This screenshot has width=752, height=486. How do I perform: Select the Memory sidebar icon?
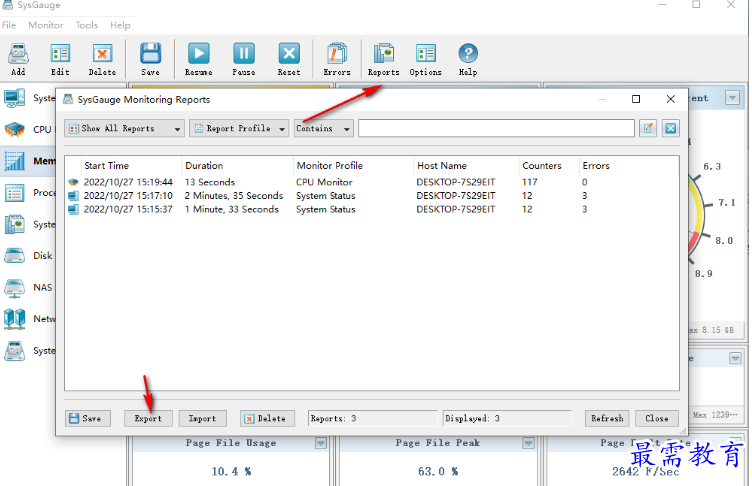[x=14, y=161]
